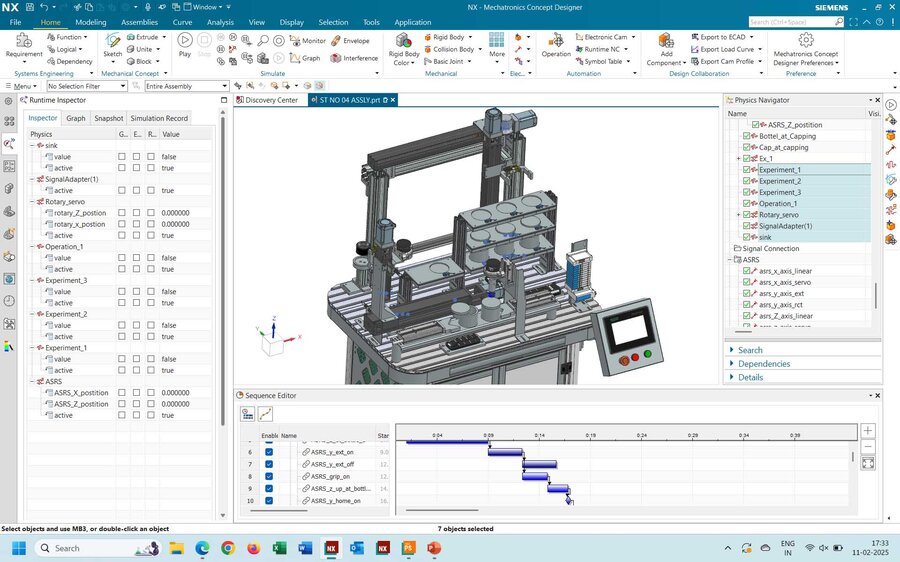The image size is (900, 562).
Task: Open Mechatronics Concept Designer Preferences
Action: click(x=805, y=49)
